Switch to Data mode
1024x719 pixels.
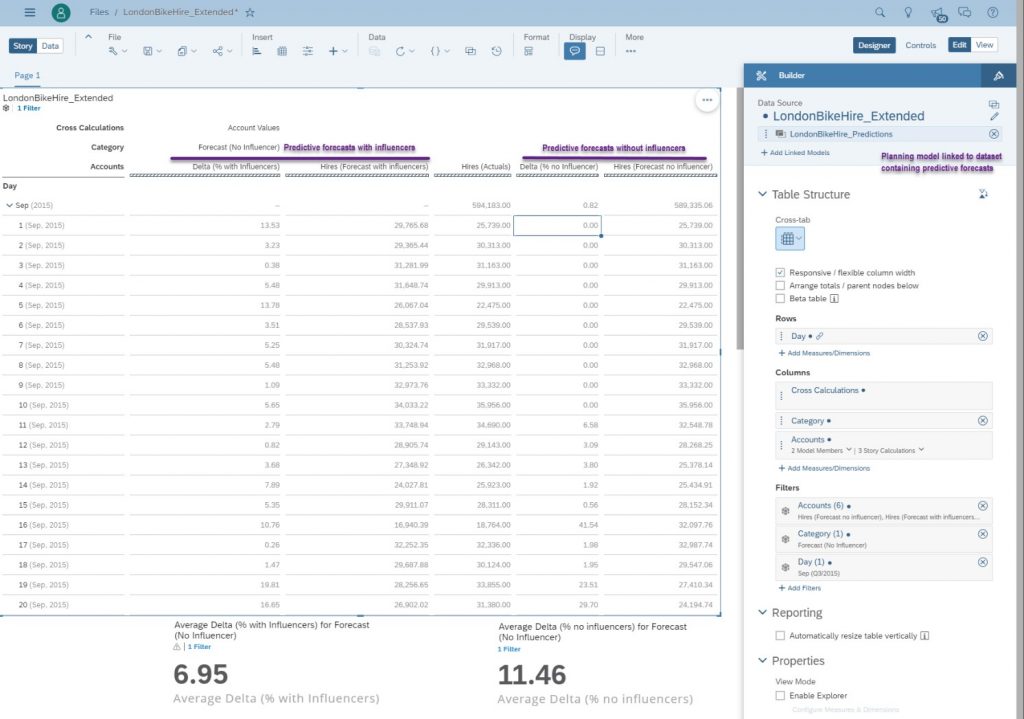(50, 46)
